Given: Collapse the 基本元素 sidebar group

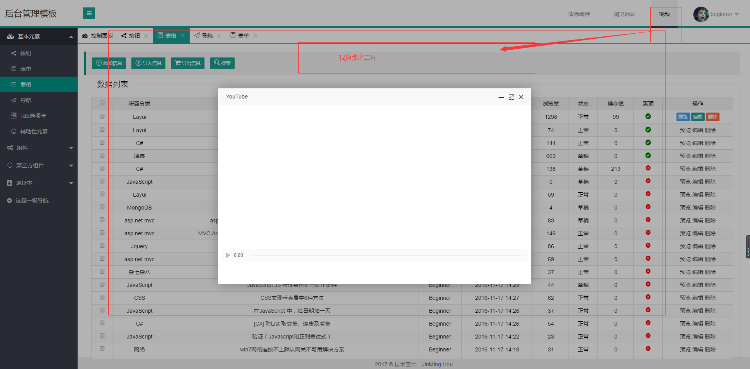Looking at the screenshot, I should pos(39,36).
